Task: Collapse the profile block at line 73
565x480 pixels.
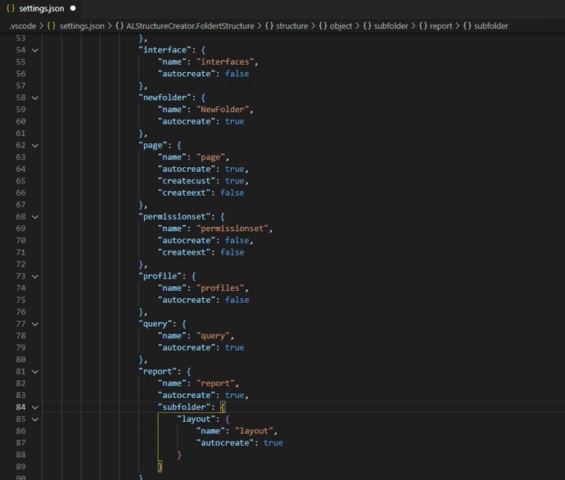Action: (x=35, y=276)
